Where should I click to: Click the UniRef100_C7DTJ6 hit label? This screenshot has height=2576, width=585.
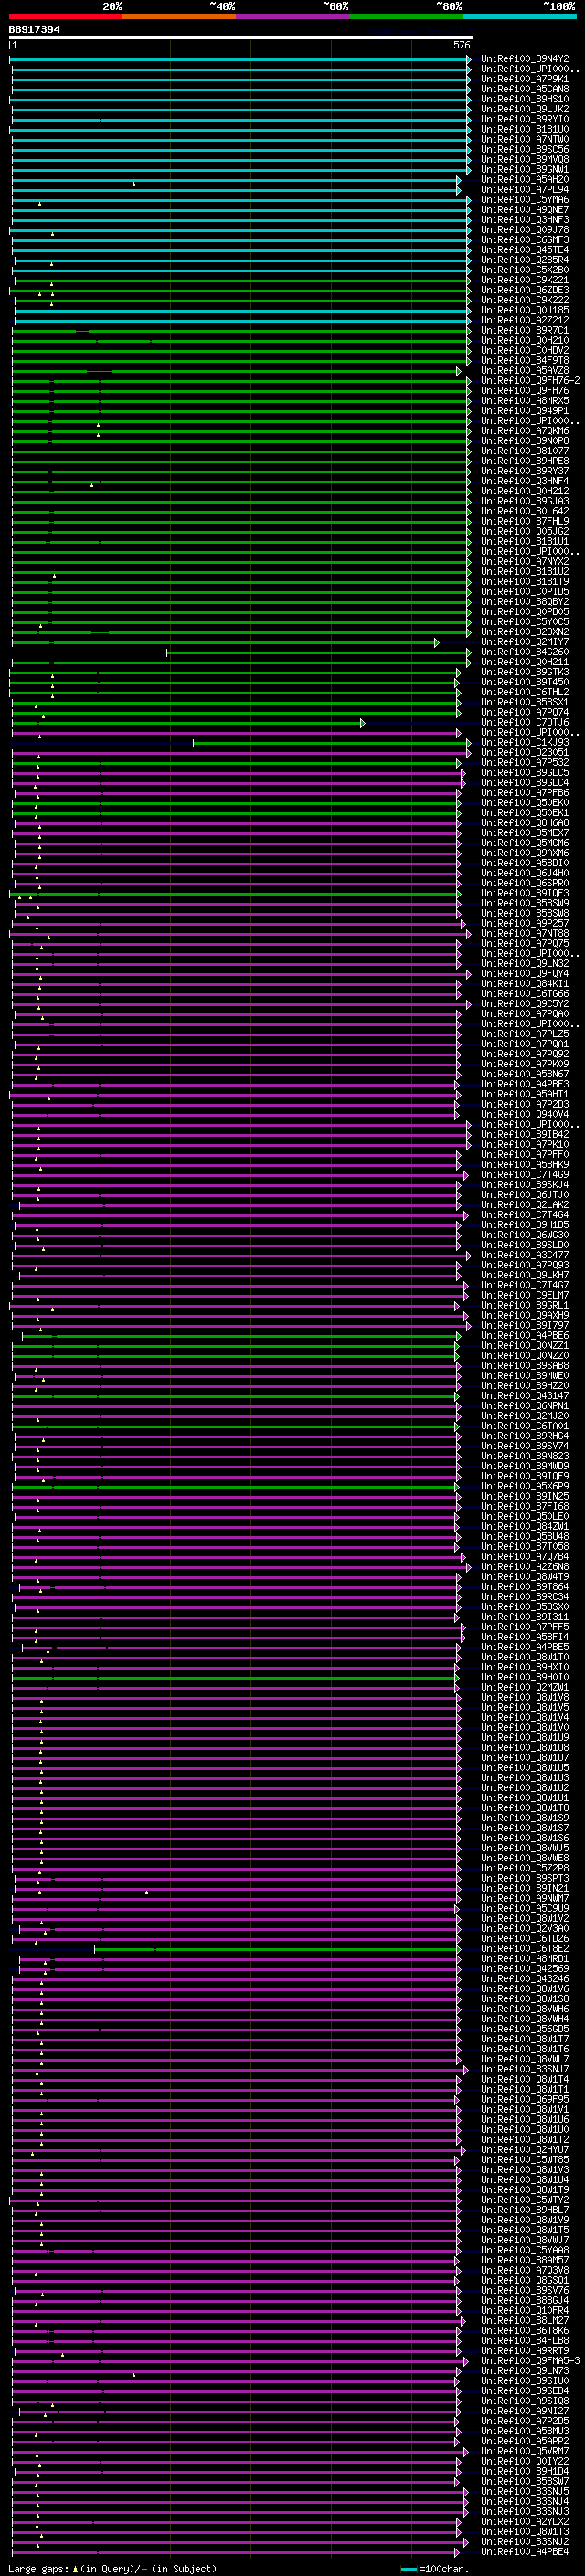[x=525, y=722]
